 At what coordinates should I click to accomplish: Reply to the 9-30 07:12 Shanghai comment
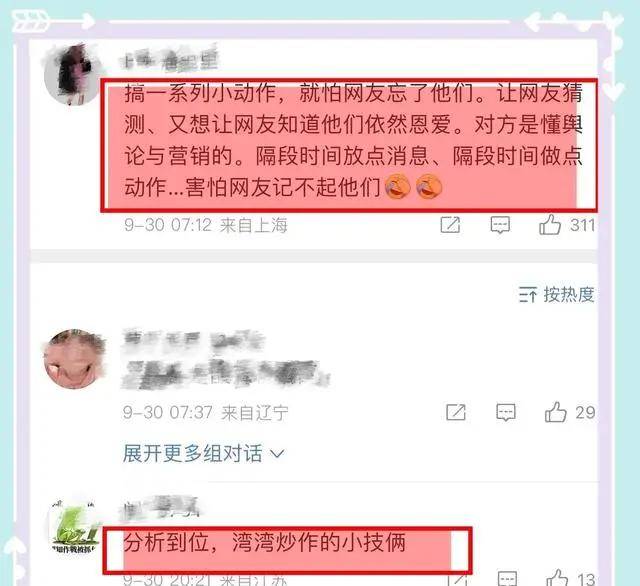(x=500, y=224)
